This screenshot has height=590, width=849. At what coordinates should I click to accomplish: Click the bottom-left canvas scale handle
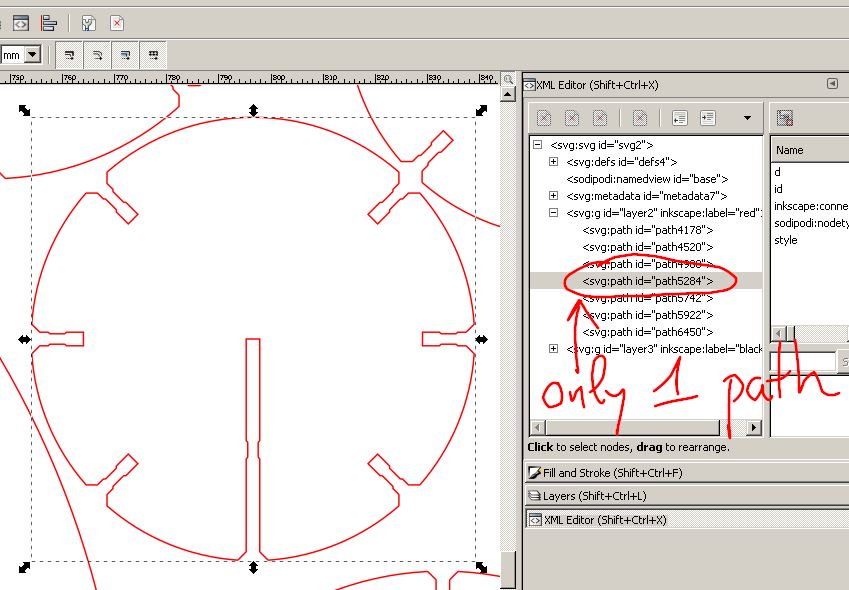click(24, 567)
